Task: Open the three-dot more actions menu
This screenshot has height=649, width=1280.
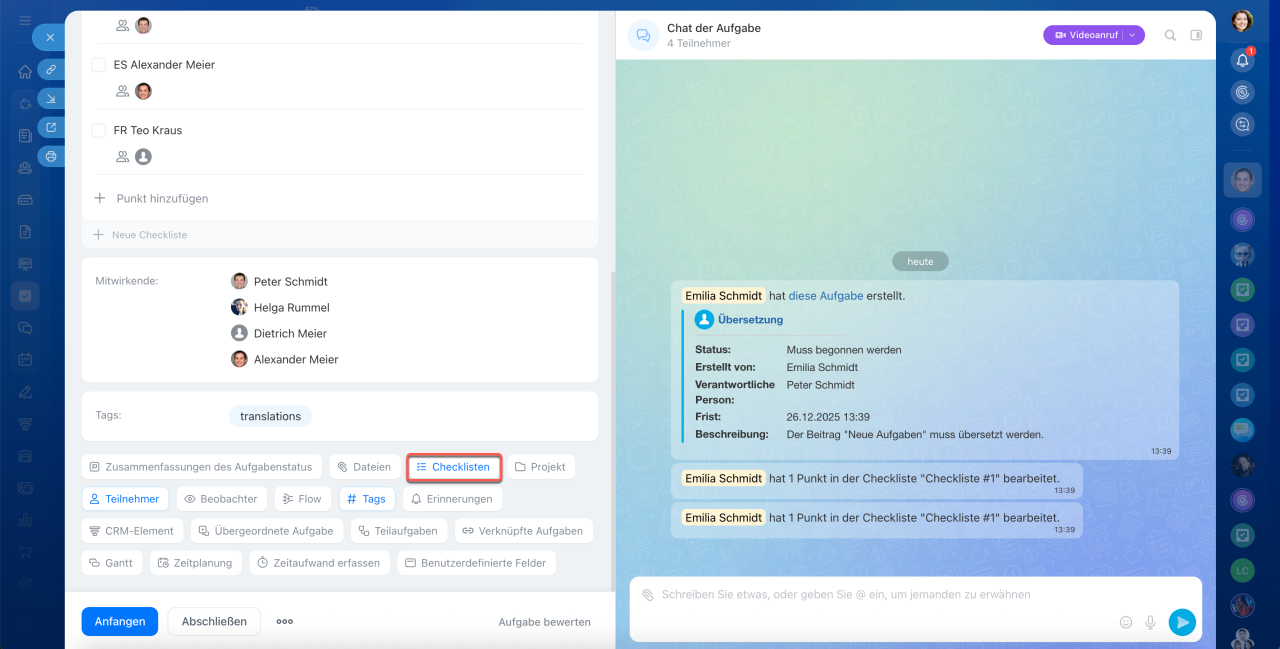Action: (285, 621)
